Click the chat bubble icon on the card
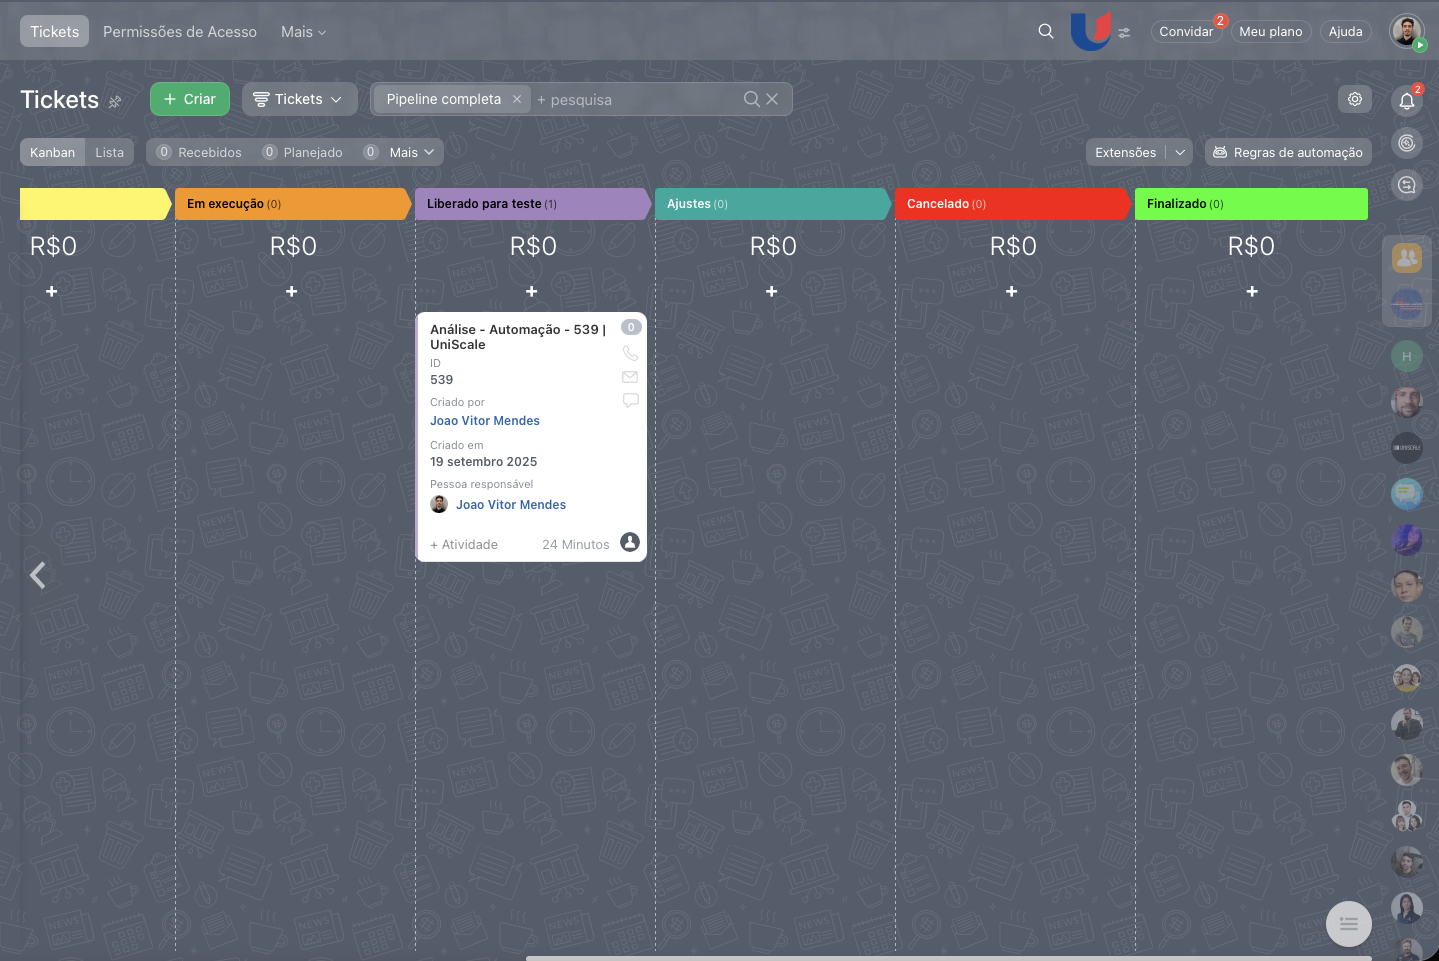The image size is (1439, 961). tap(630, 400)
